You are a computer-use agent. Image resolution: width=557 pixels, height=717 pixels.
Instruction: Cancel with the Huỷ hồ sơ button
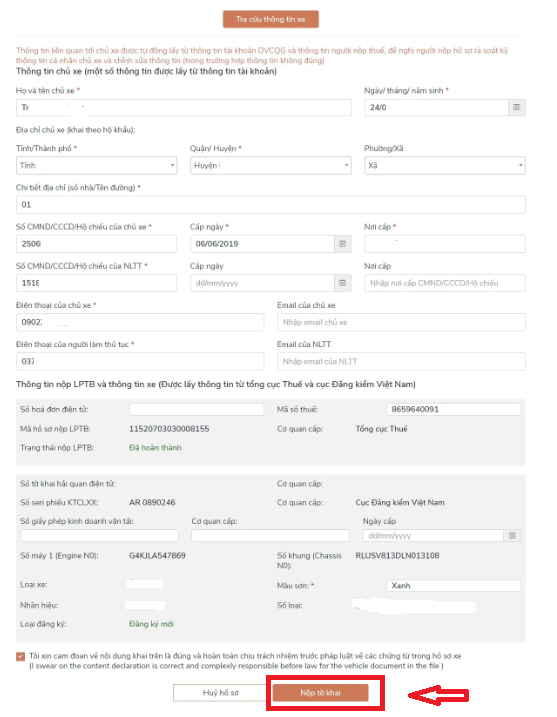click(x=220, y=693)
